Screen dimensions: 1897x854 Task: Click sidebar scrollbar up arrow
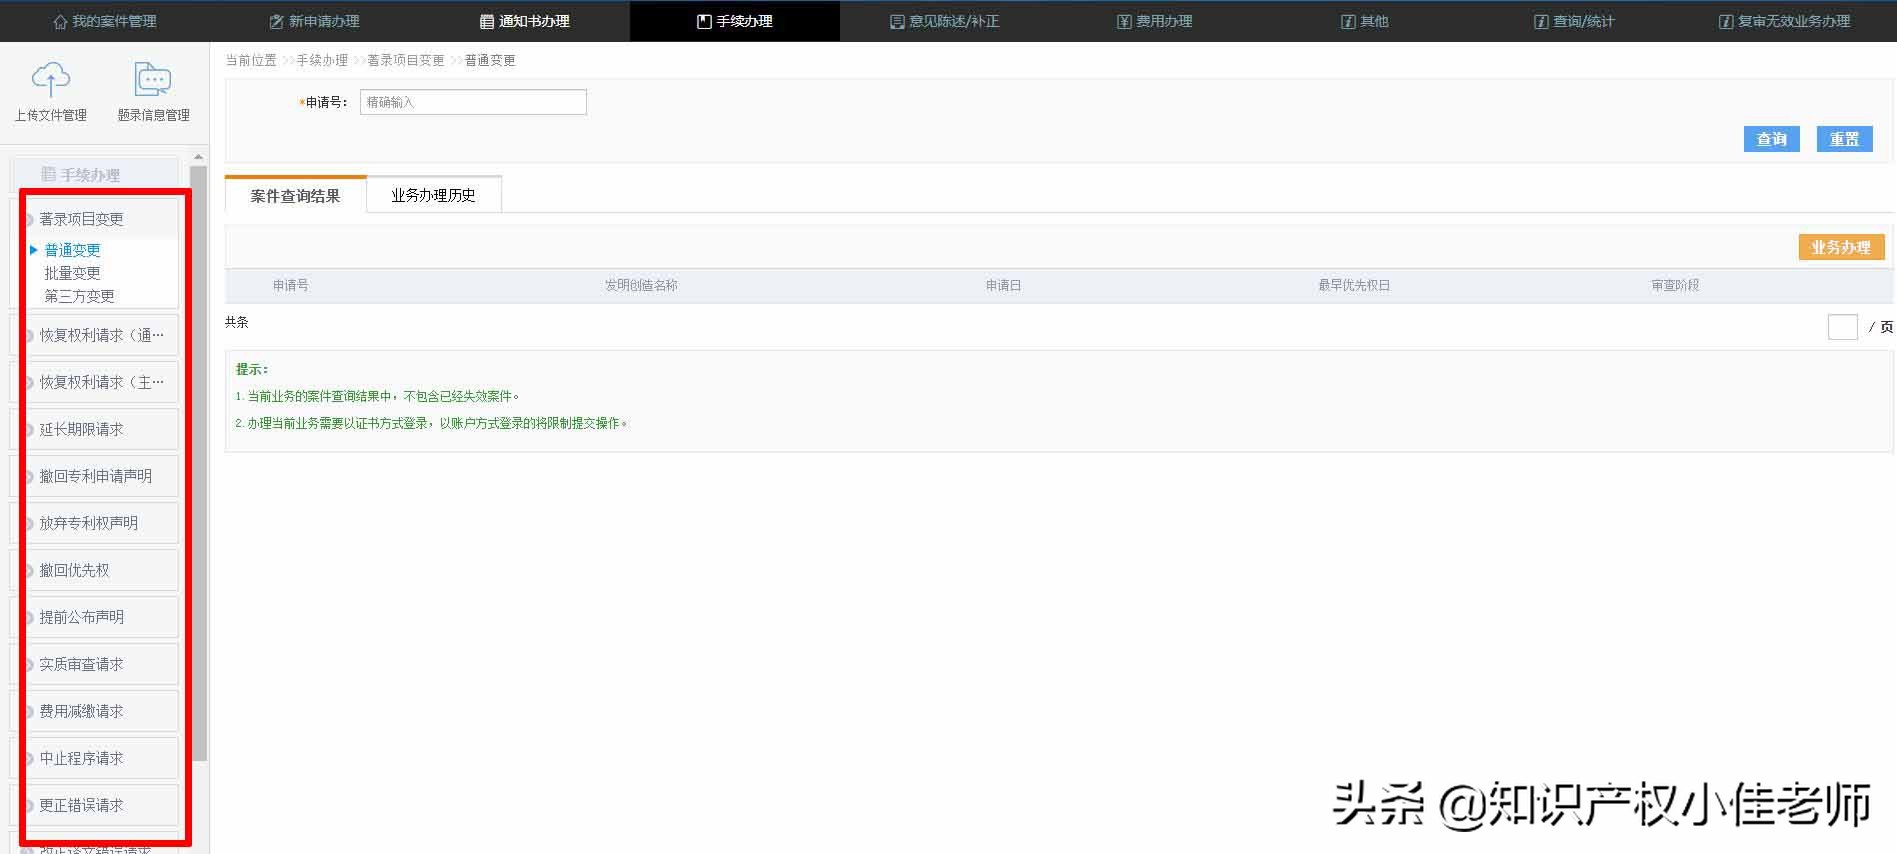click(x=198, y=157)
